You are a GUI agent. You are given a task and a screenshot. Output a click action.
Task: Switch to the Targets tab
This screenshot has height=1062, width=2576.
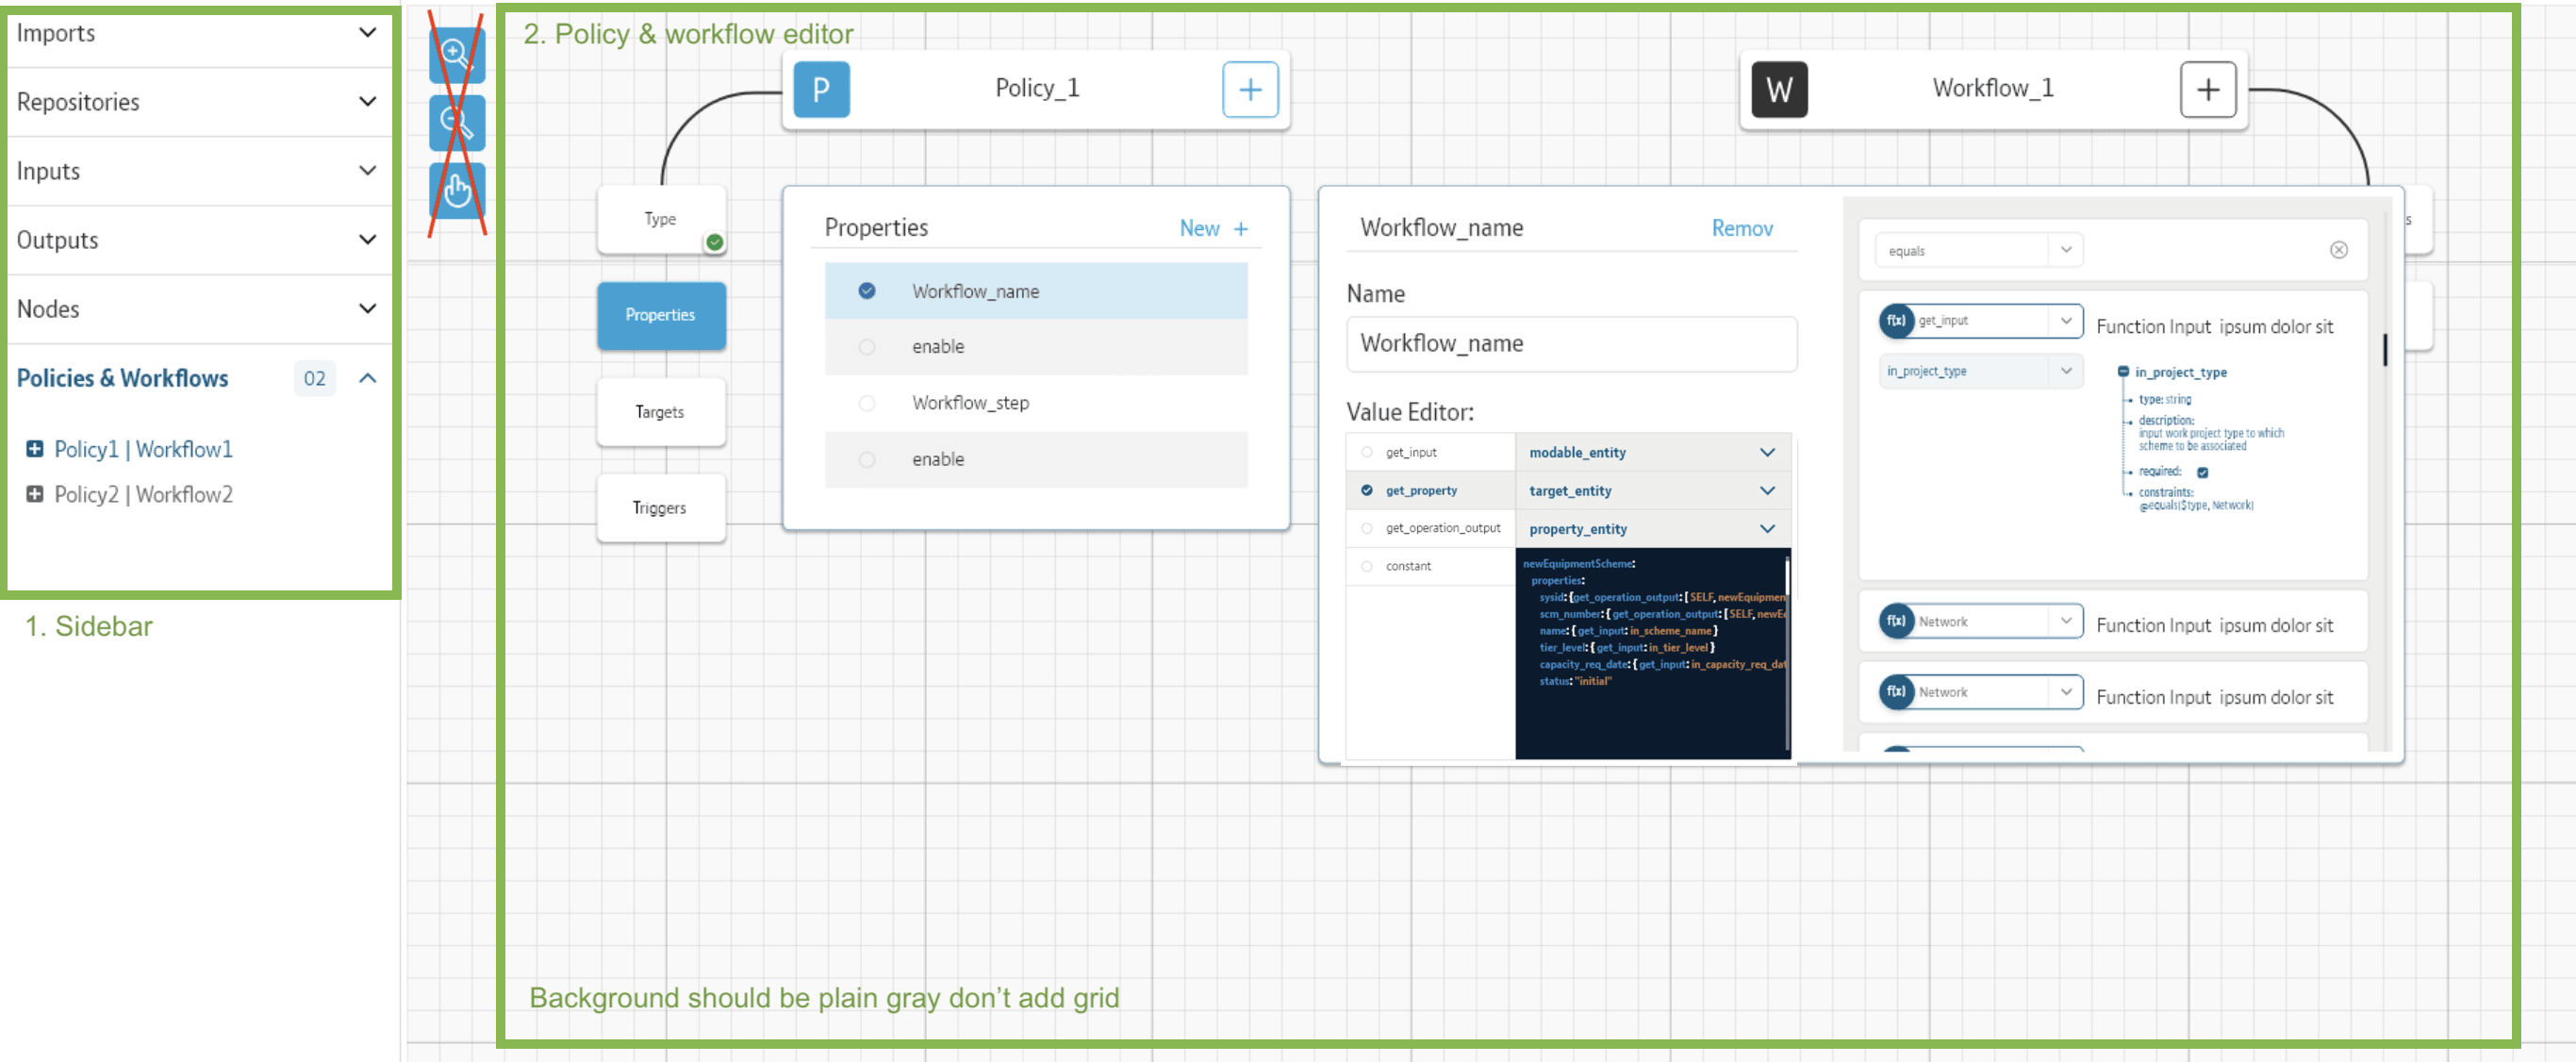pos(660,411)
